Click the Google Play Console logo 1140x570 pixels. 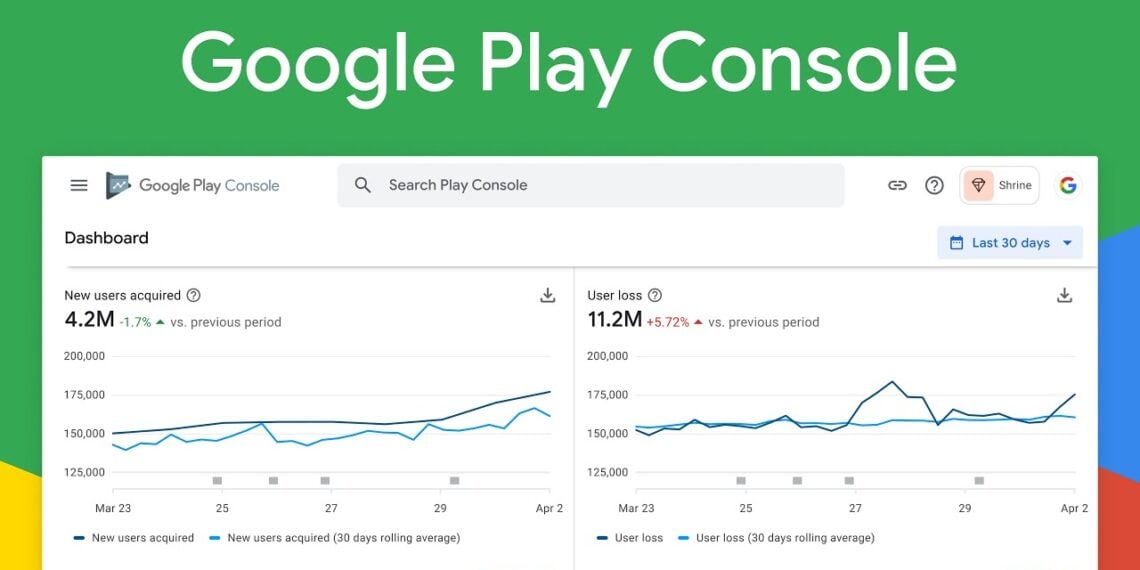point(193,185)
